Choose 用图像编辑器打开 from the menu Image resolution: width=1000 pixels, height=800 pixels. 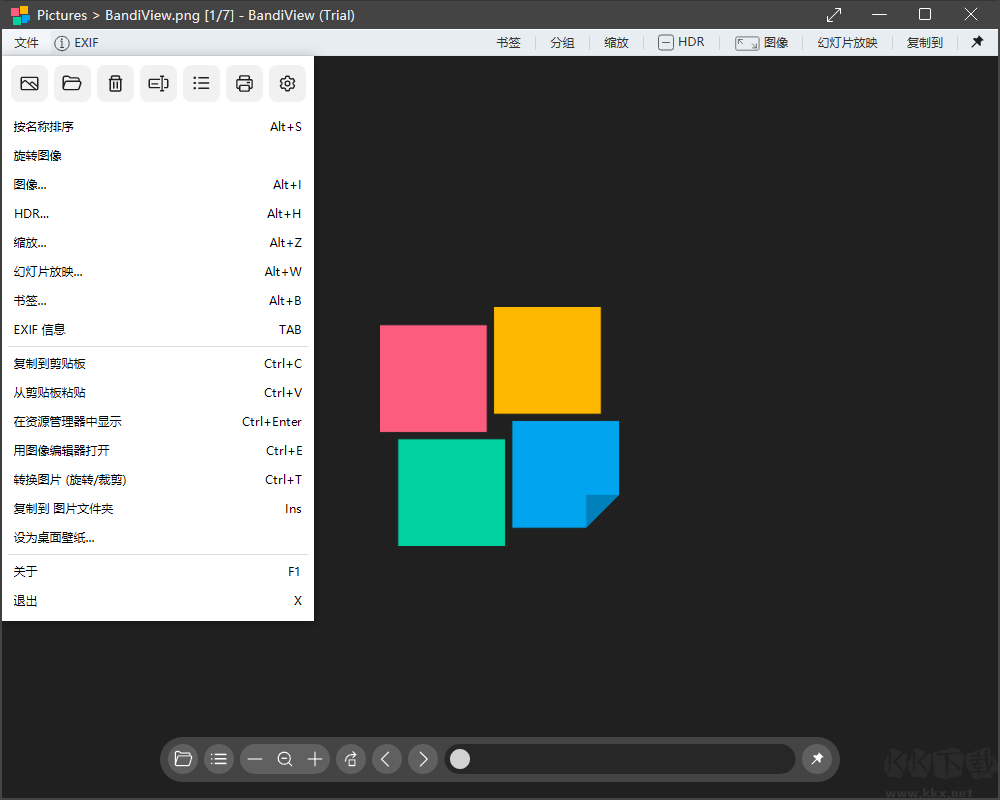(x=158, y=451)
